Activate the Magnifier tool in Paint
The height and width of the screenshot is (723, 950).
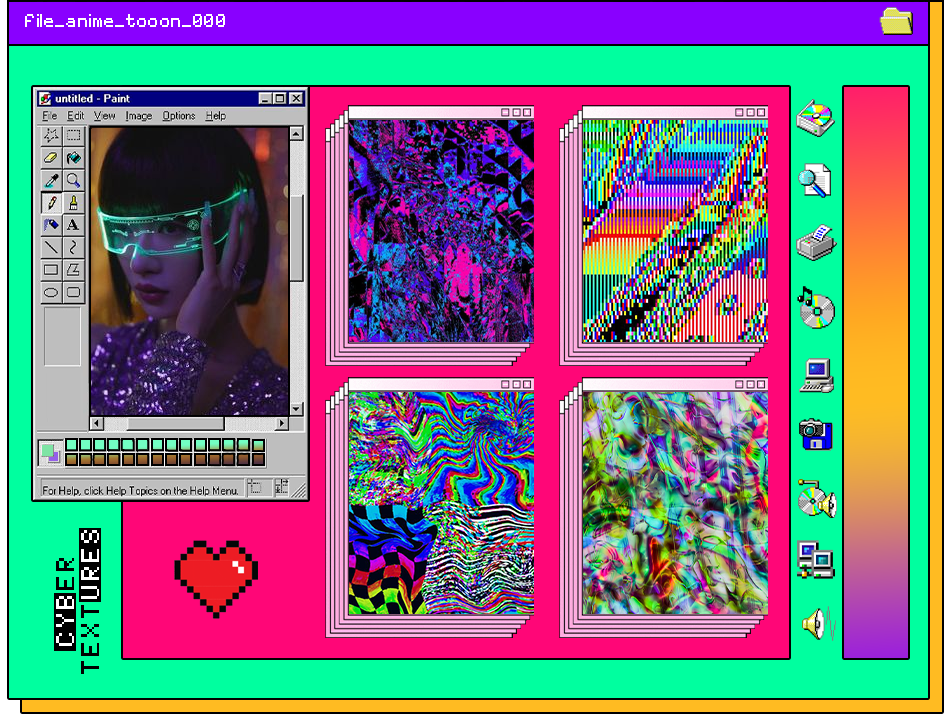tap(73, 180)
